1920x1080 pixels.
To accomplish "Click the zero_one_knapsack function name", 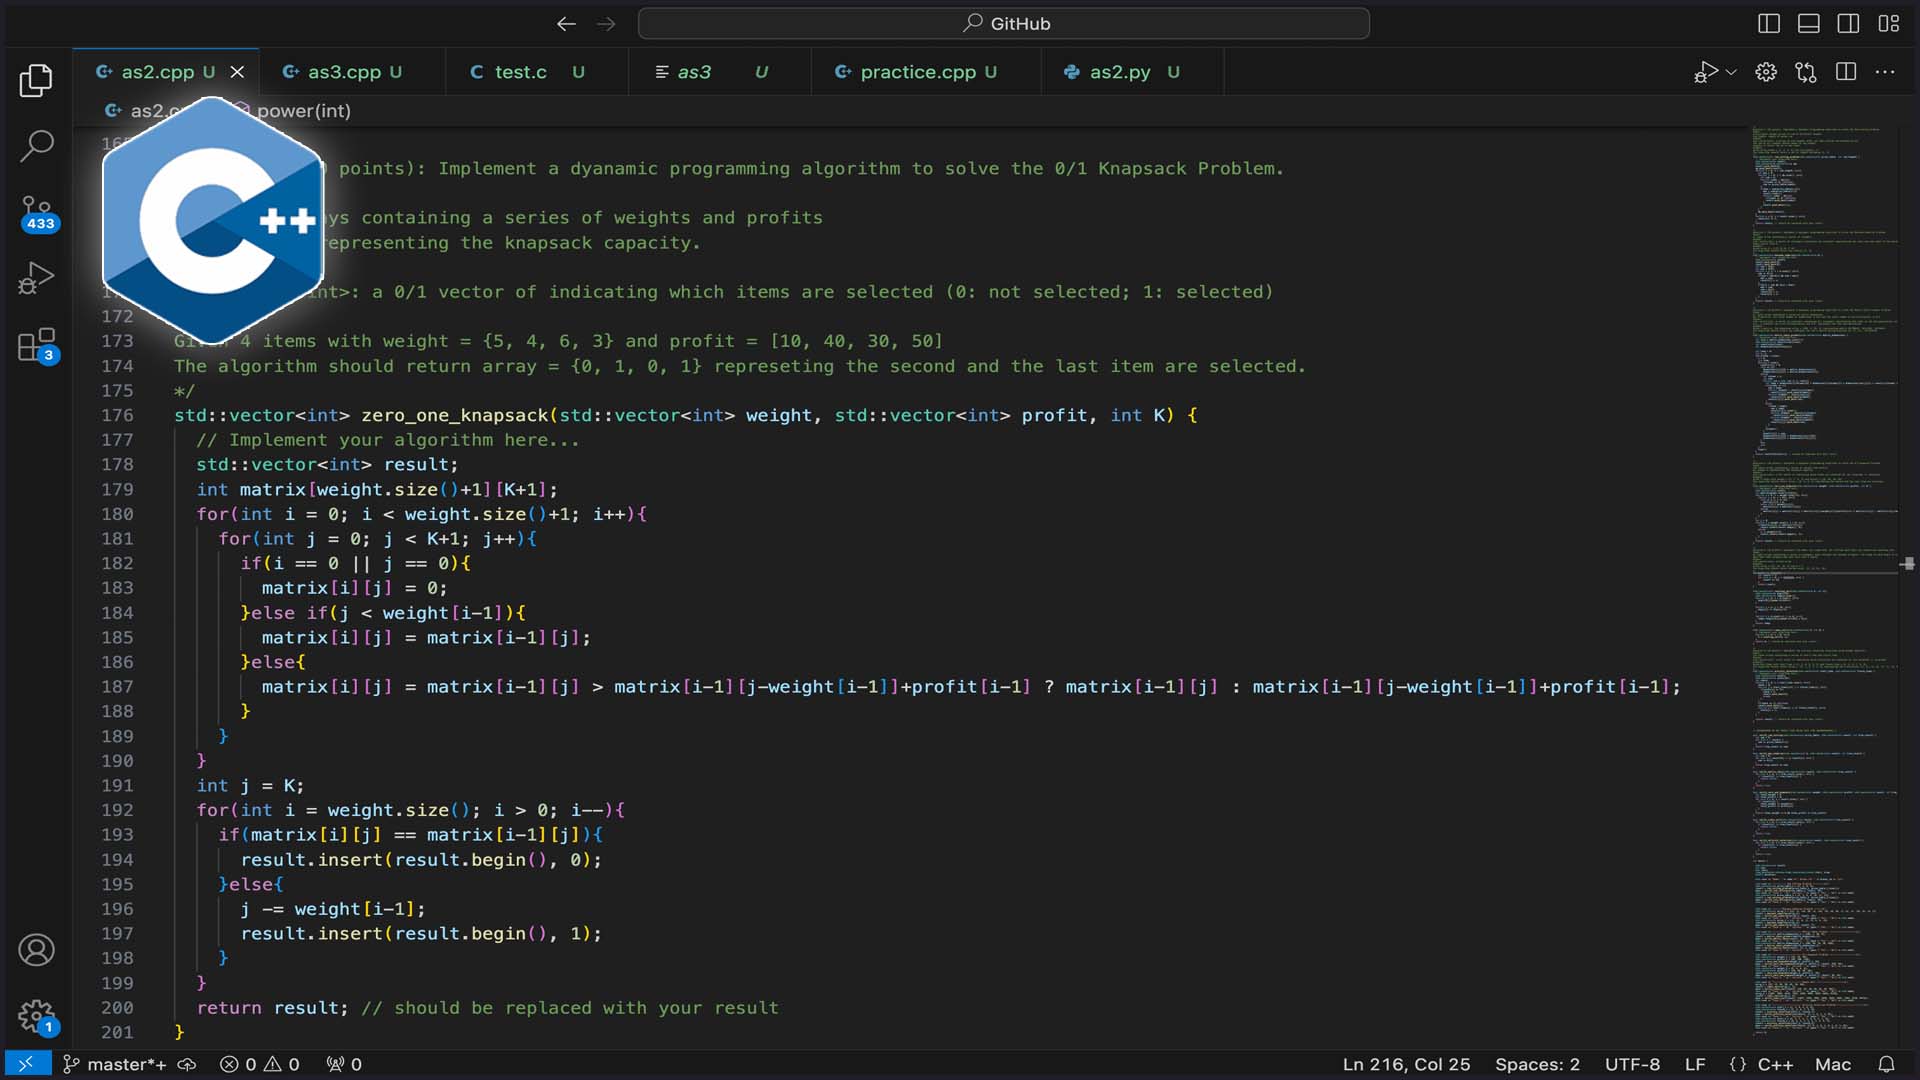I will pyautogui.click(x=455, y=415).
